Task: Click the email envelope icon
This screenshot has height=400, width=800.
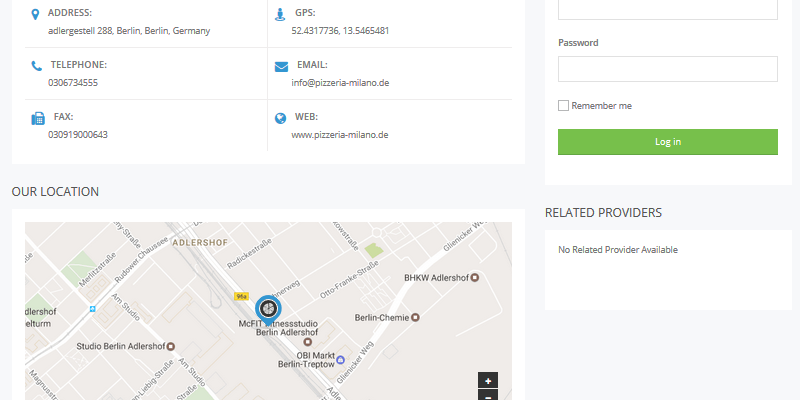Action: click(x=281, y=66)
